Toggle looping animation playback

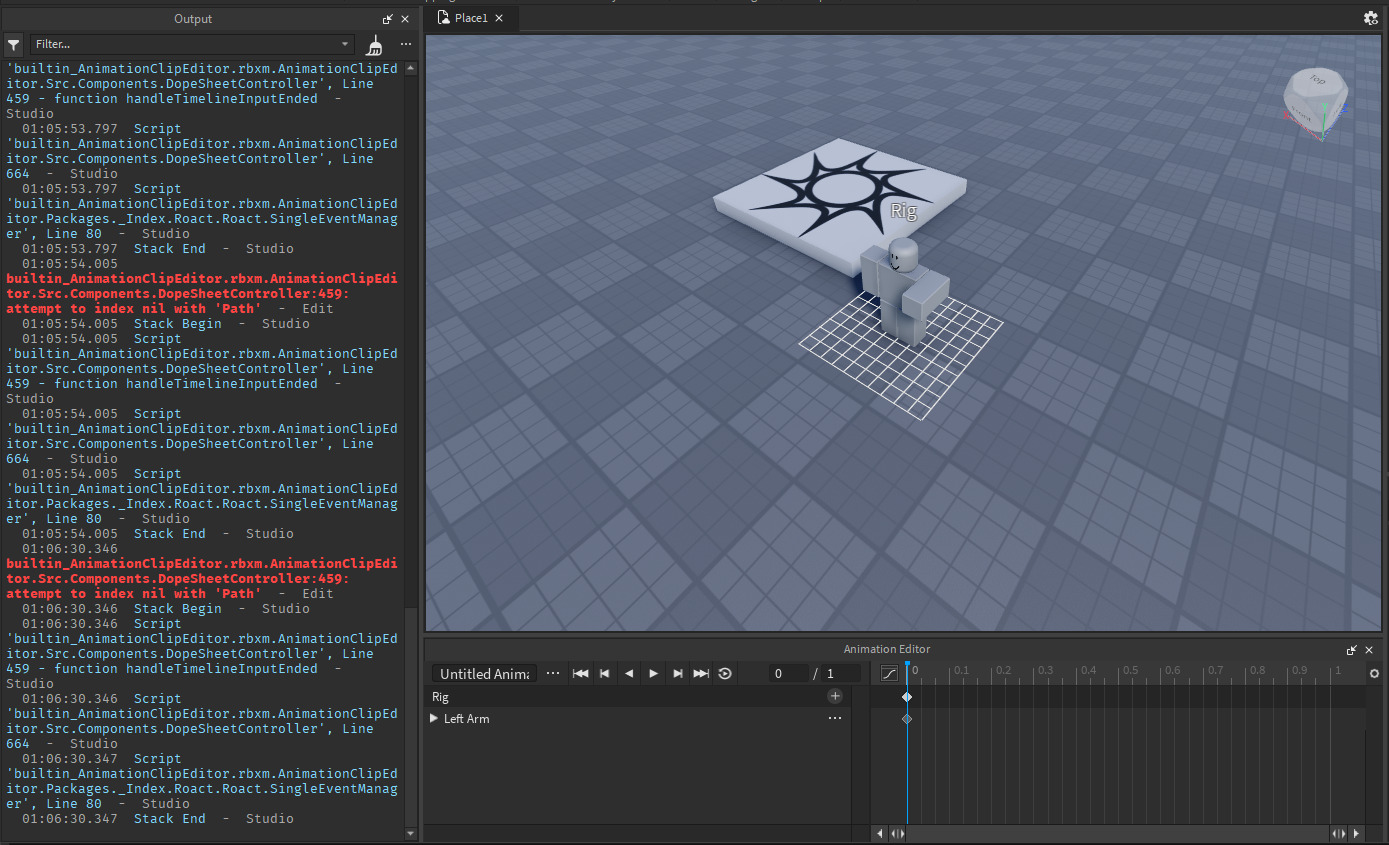725,673
